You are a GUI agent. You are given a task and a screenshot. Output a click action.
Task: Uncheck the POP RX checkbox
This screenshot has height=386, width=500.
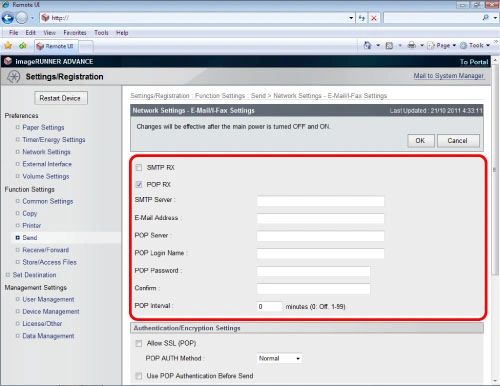pyautogui.click(x=139, y=184)
